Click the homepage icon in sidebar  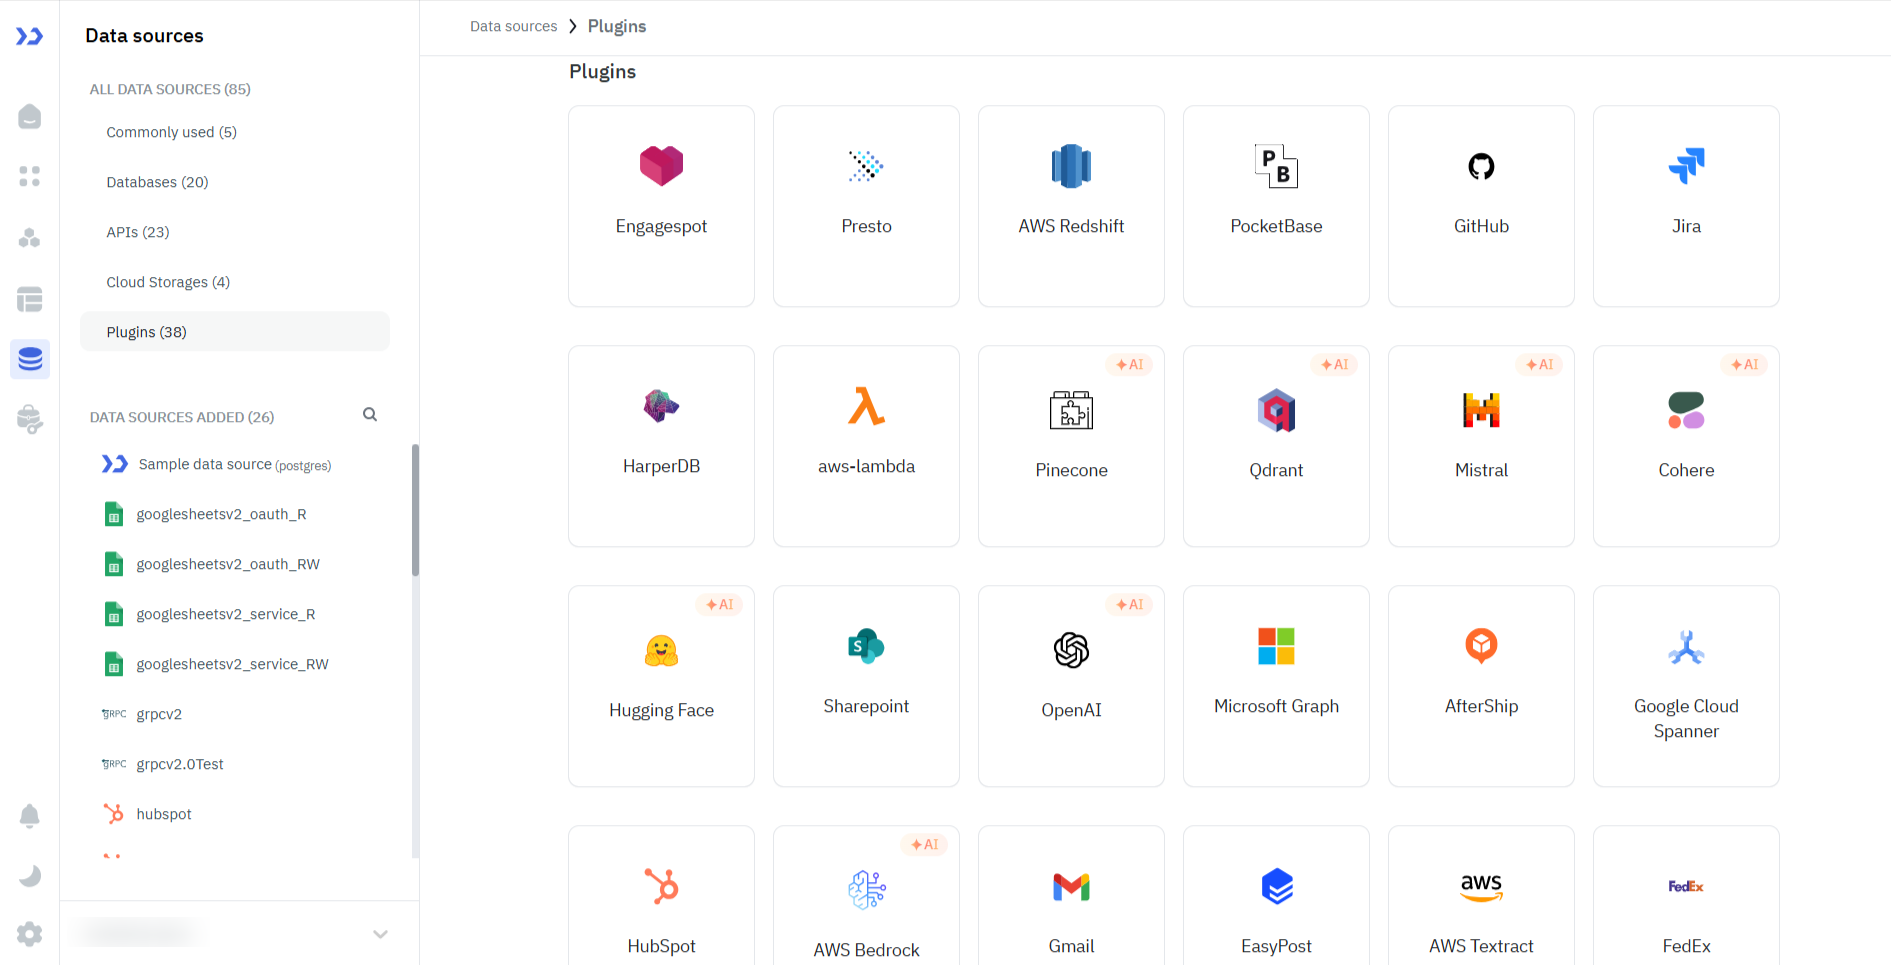[x=30, y=116]
